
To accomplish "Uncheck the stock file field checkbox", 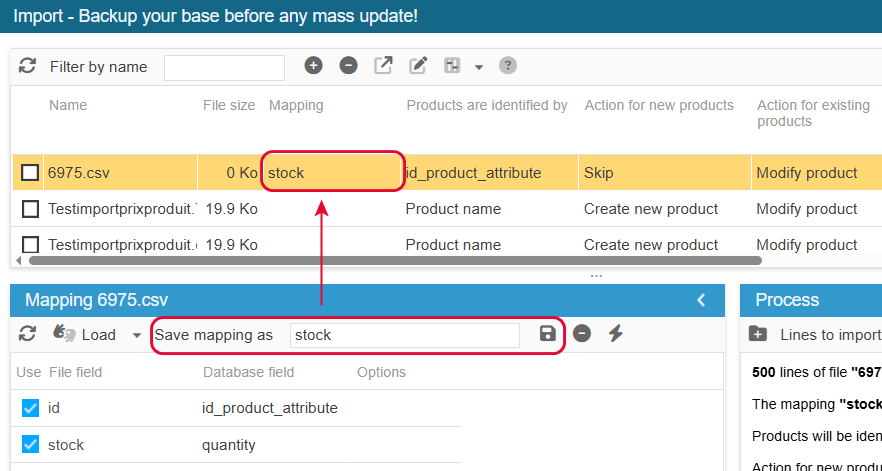I will tap(30, 445).
